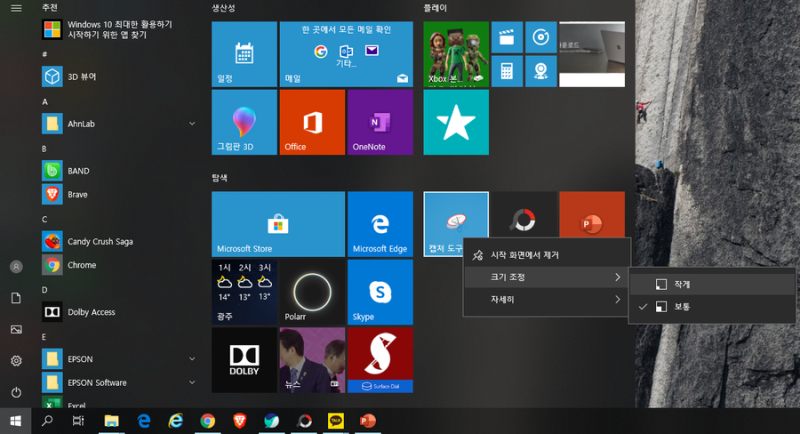Open the OneNote tile
Viewport: 800px width, 434px height.
[x=380, y=122]
